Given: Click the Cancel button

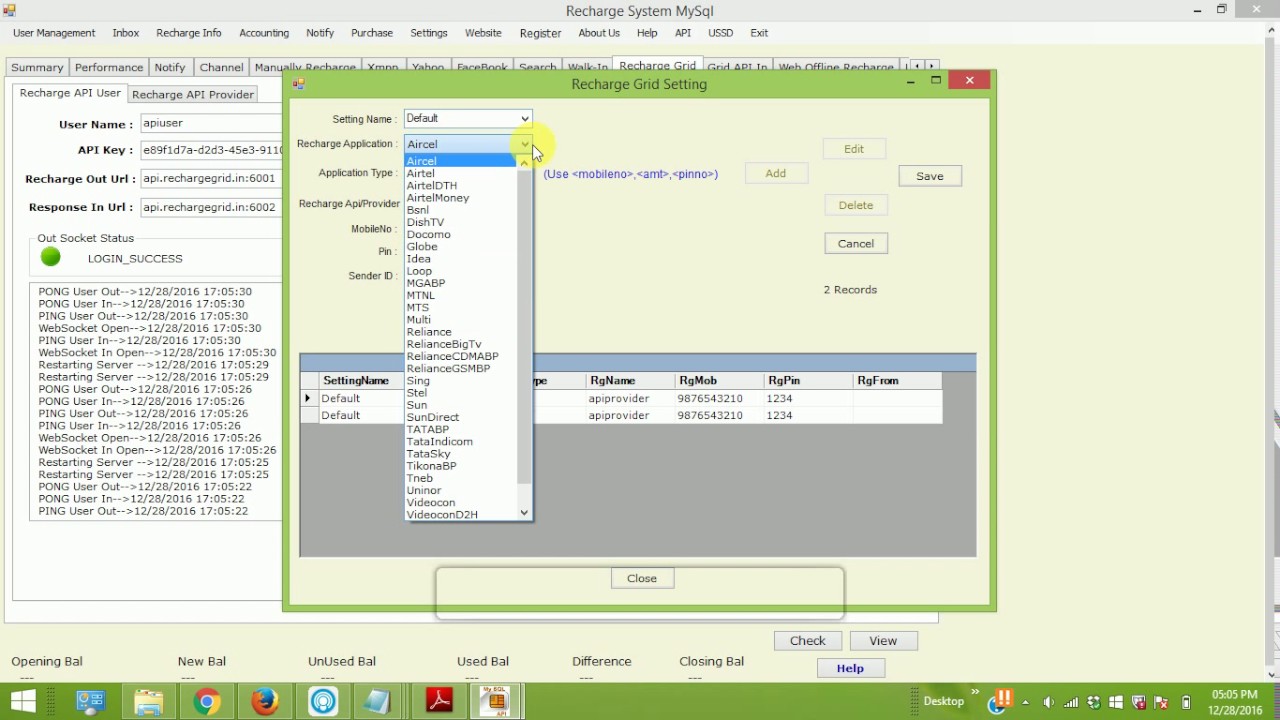Looking at the screenshot, I should pyautogui.click(x=856, y=243).
